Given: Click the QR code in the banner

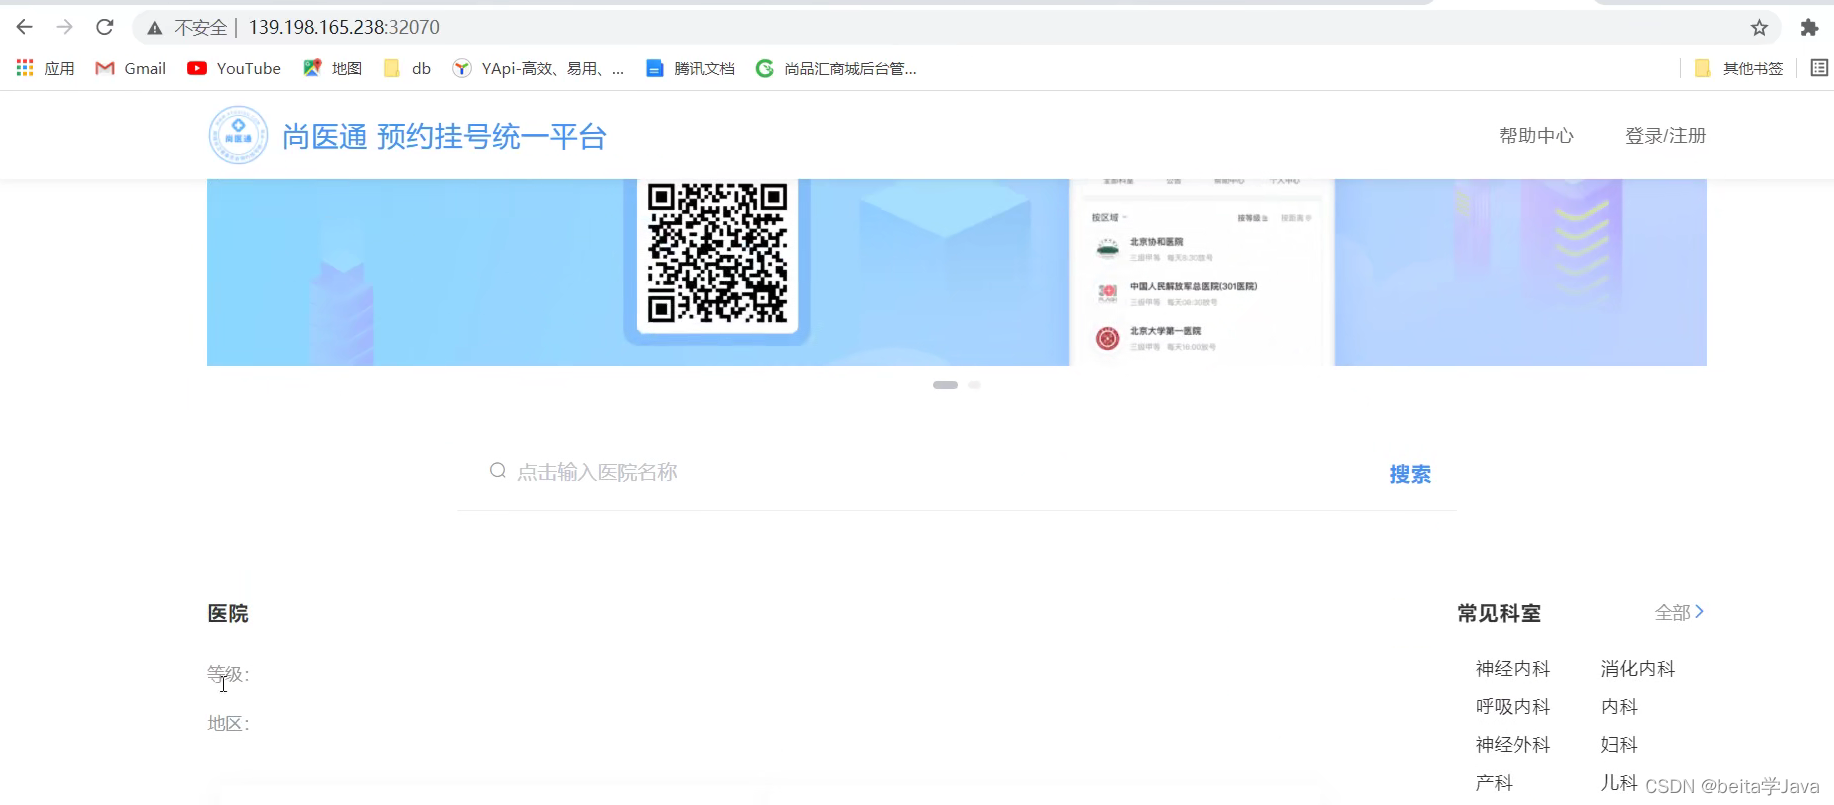Looking at the screenshot, I should point(717,253).
